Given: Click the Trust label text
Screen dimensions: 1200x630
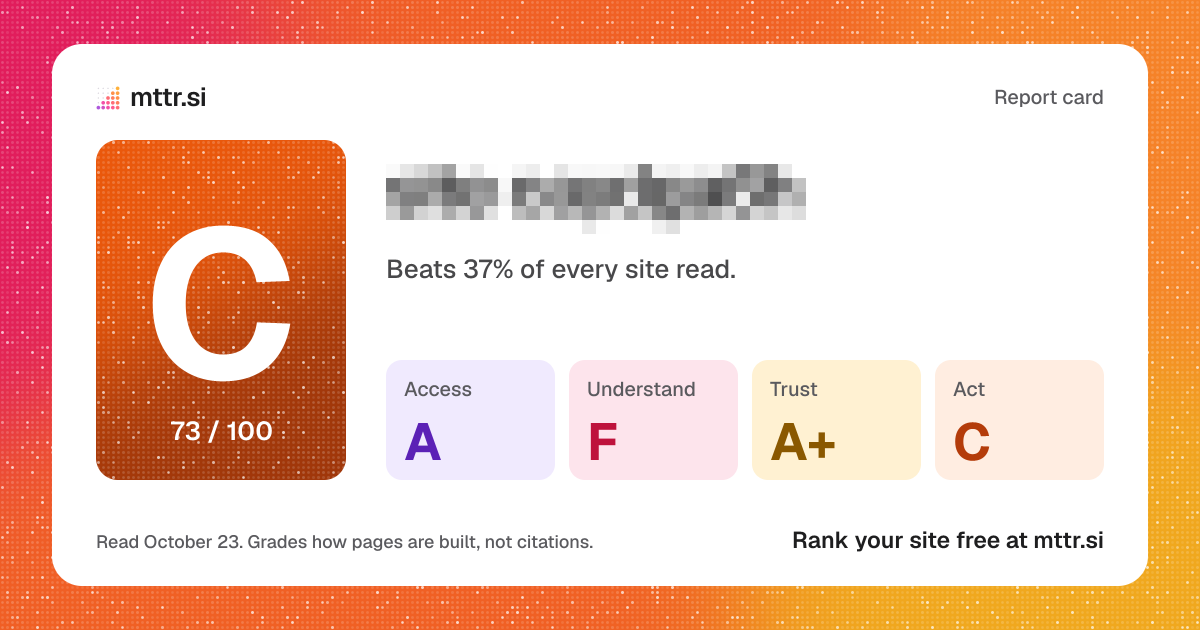Looking at the screenshot, I should click(794, 390).
